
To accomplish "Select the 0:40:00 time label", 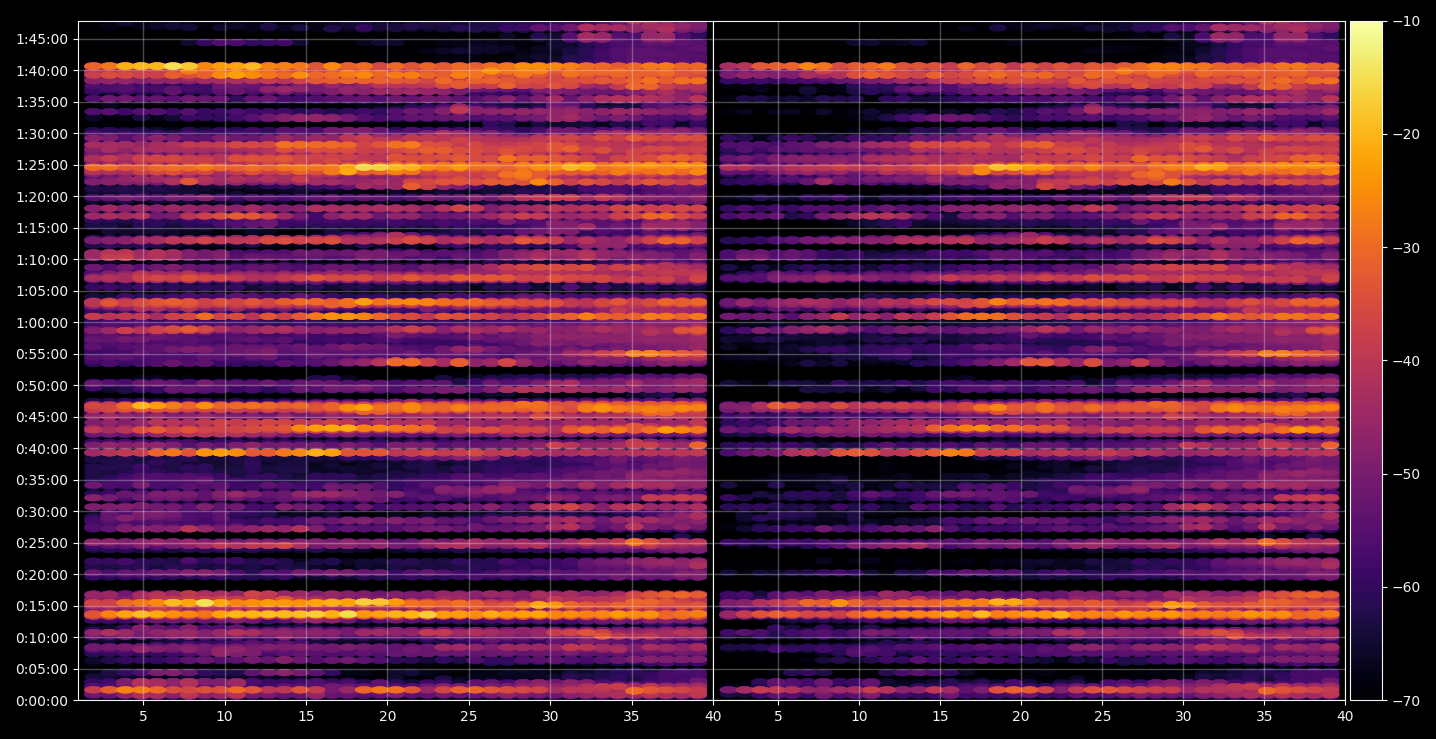I will click(42, 449).
